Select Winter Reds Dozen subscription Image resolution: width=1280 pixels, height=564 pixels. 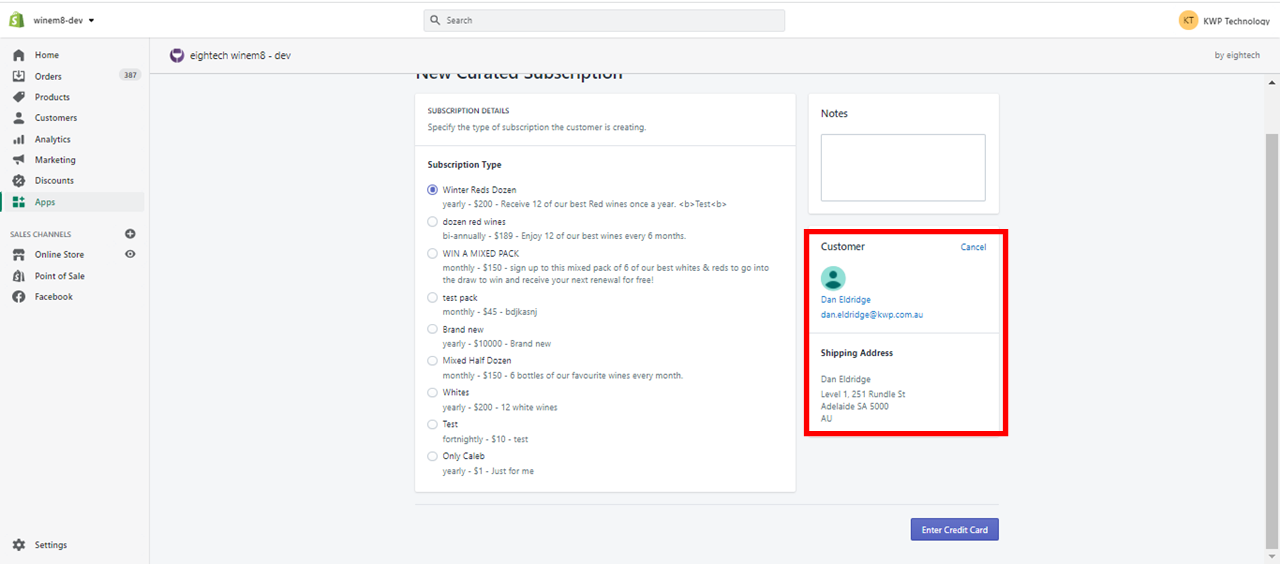(x=432, y=189)
